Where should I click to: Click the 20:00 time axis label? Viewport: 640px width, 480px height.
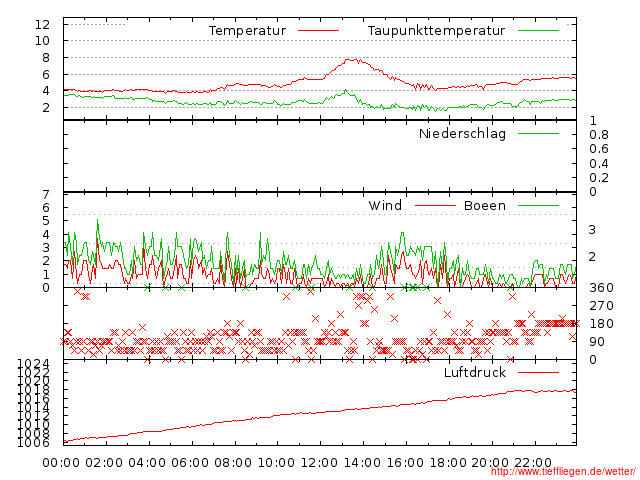(490, 463)
